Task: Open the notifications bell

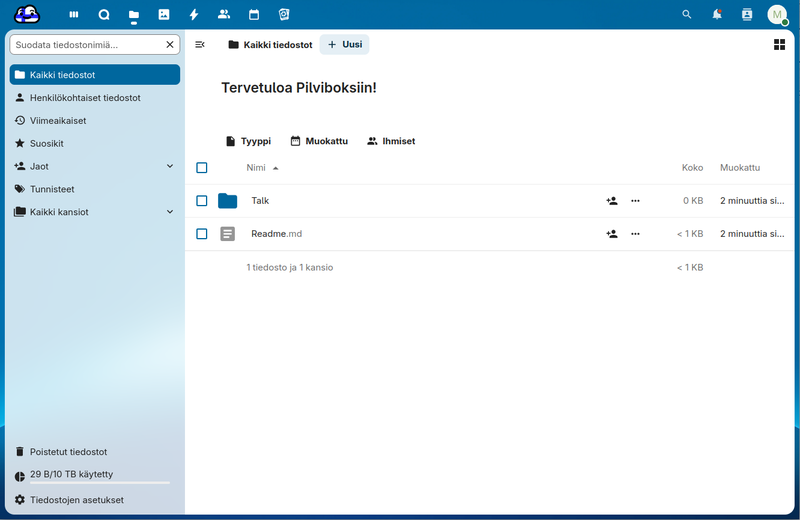Action: coord(717,15)
